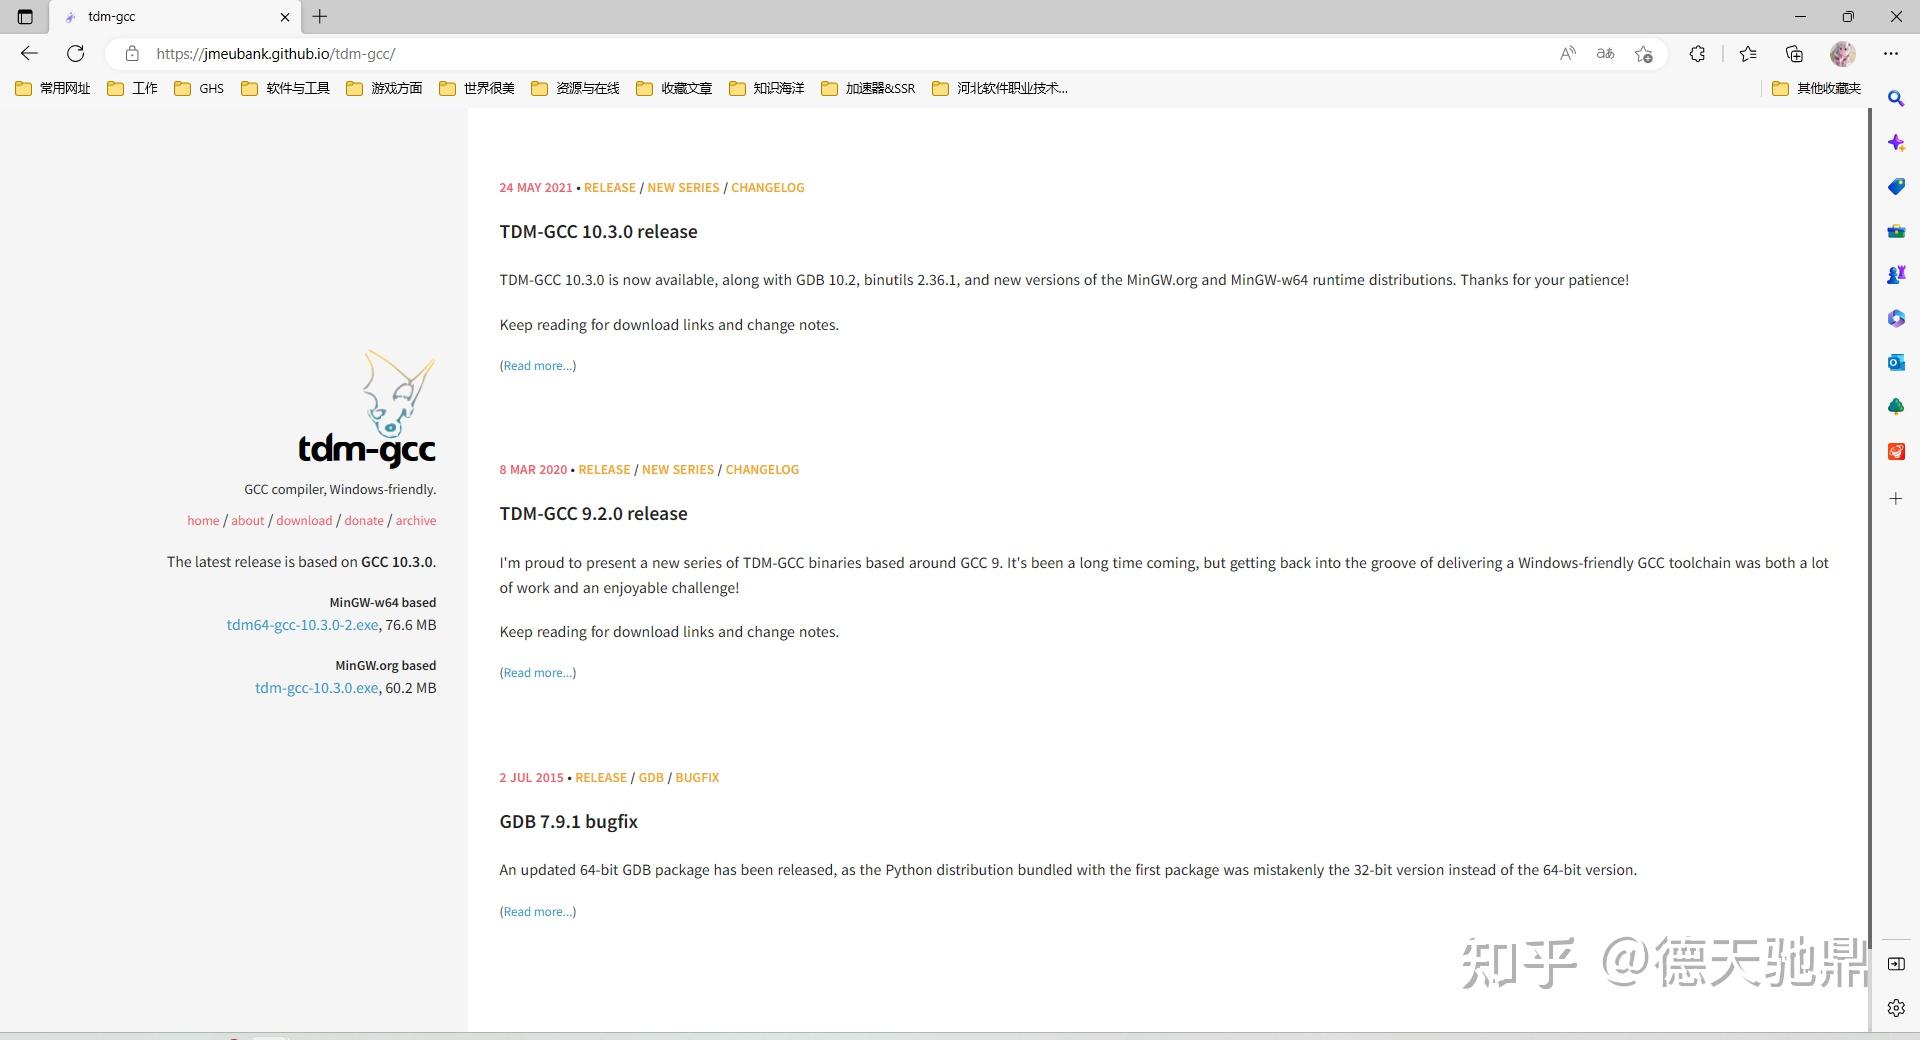The height and width of the screenshot is (1040, 1920).
Task: Open the sidebar Microsoft 365 icon
Action: 1895,319
